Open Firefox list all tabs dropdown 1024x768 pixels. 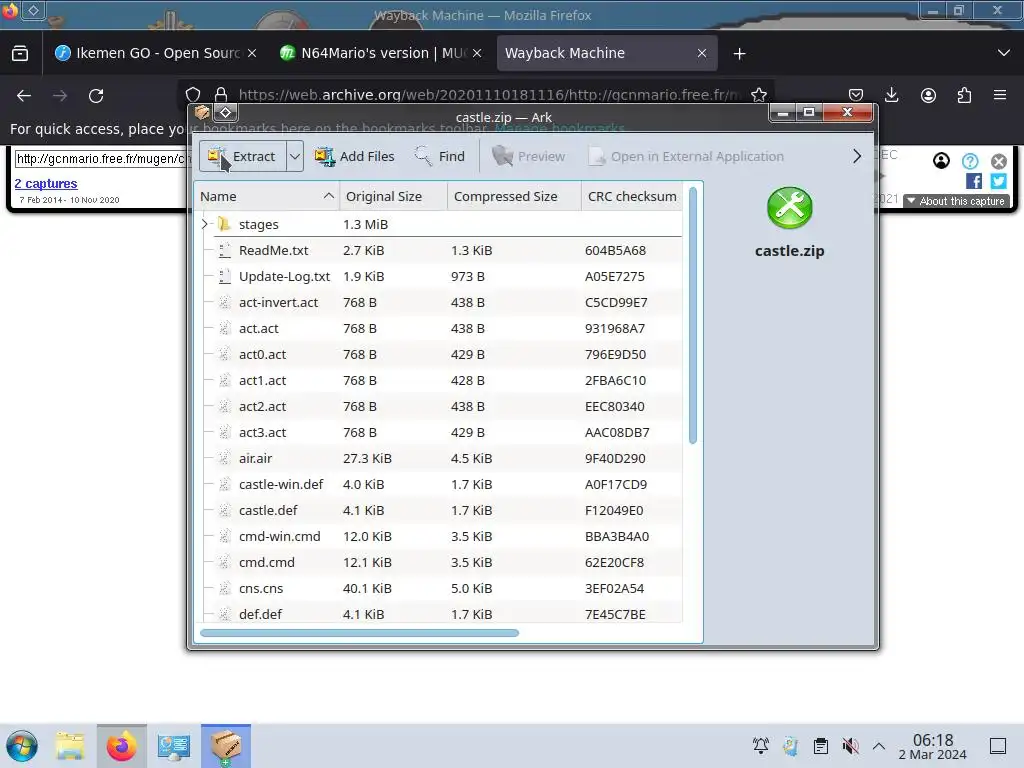click(x=1004, y=53)
